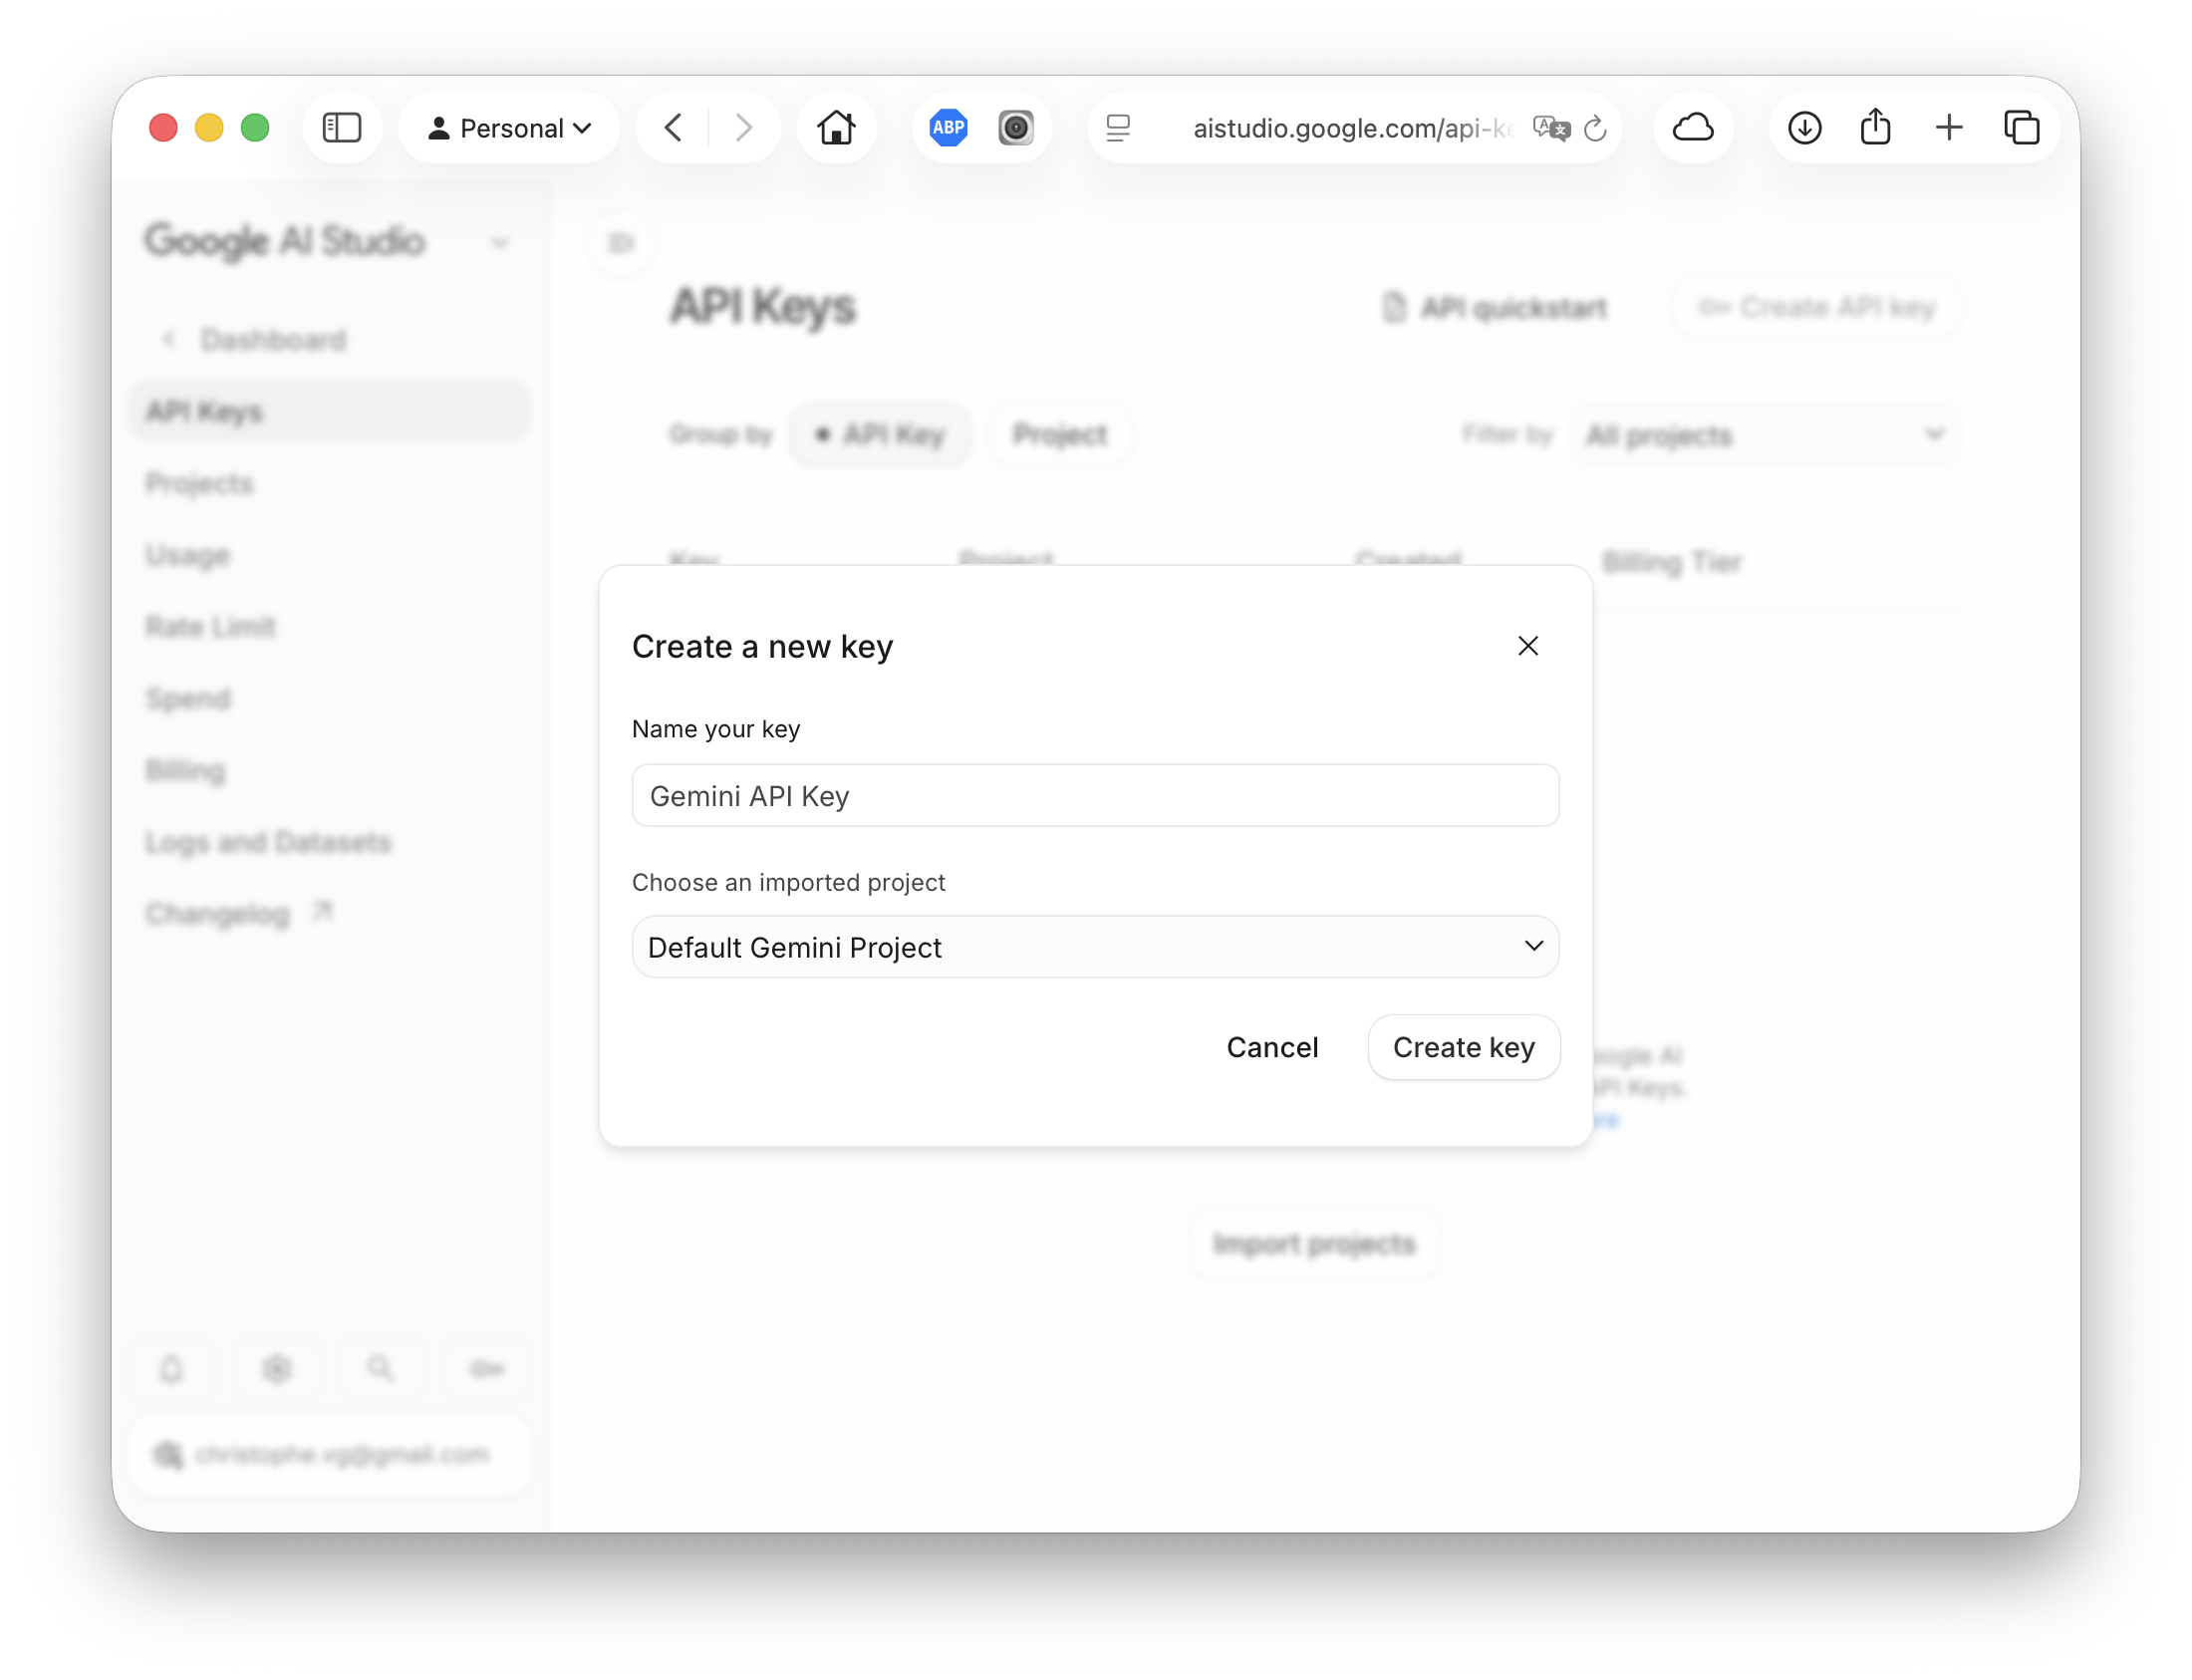
Task: Minimize the window with yellow button
Action: [209, 128]
